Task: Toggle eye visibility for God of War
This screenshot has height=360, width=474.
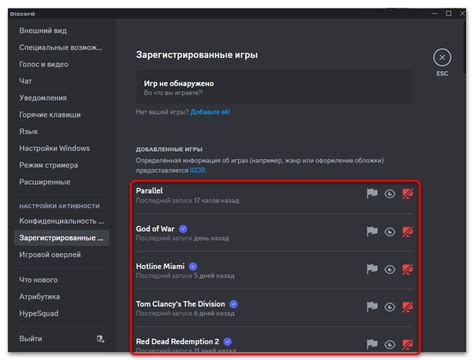Action: 390,231
